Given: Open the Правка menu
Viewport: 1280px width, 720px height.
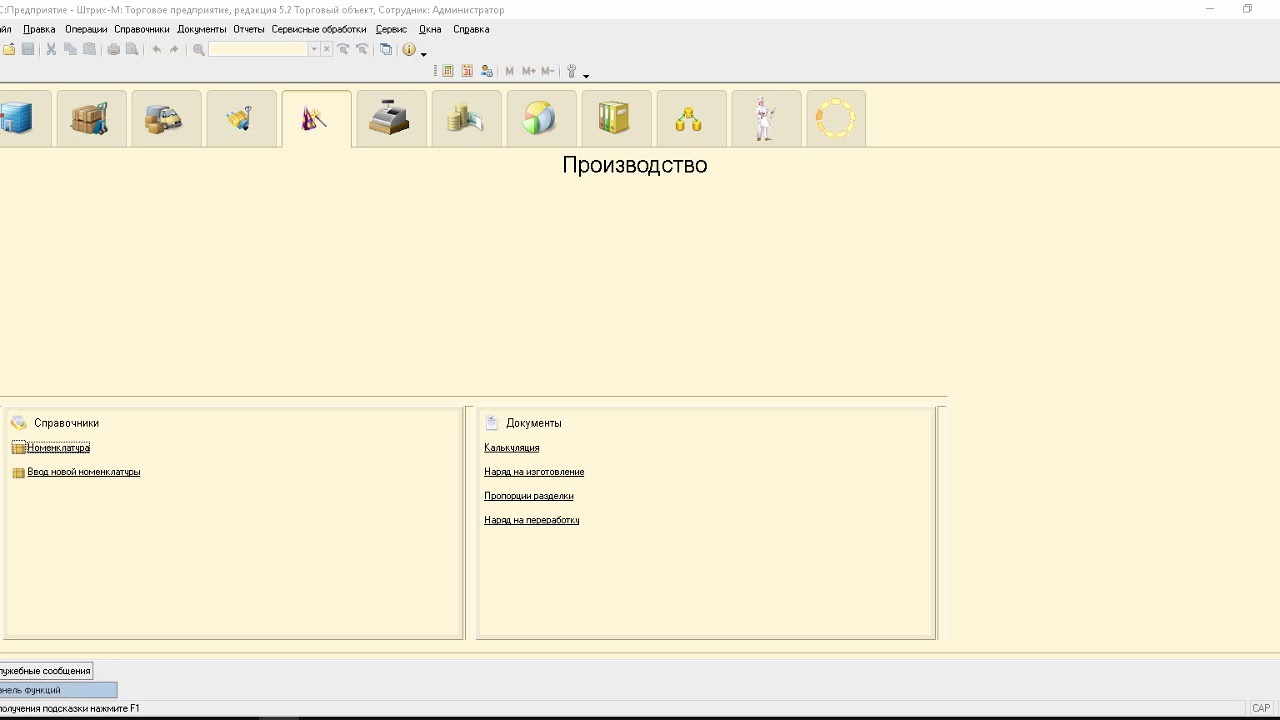Looking at the screenshot, I should pyautogui.click(x=39, y=29).
